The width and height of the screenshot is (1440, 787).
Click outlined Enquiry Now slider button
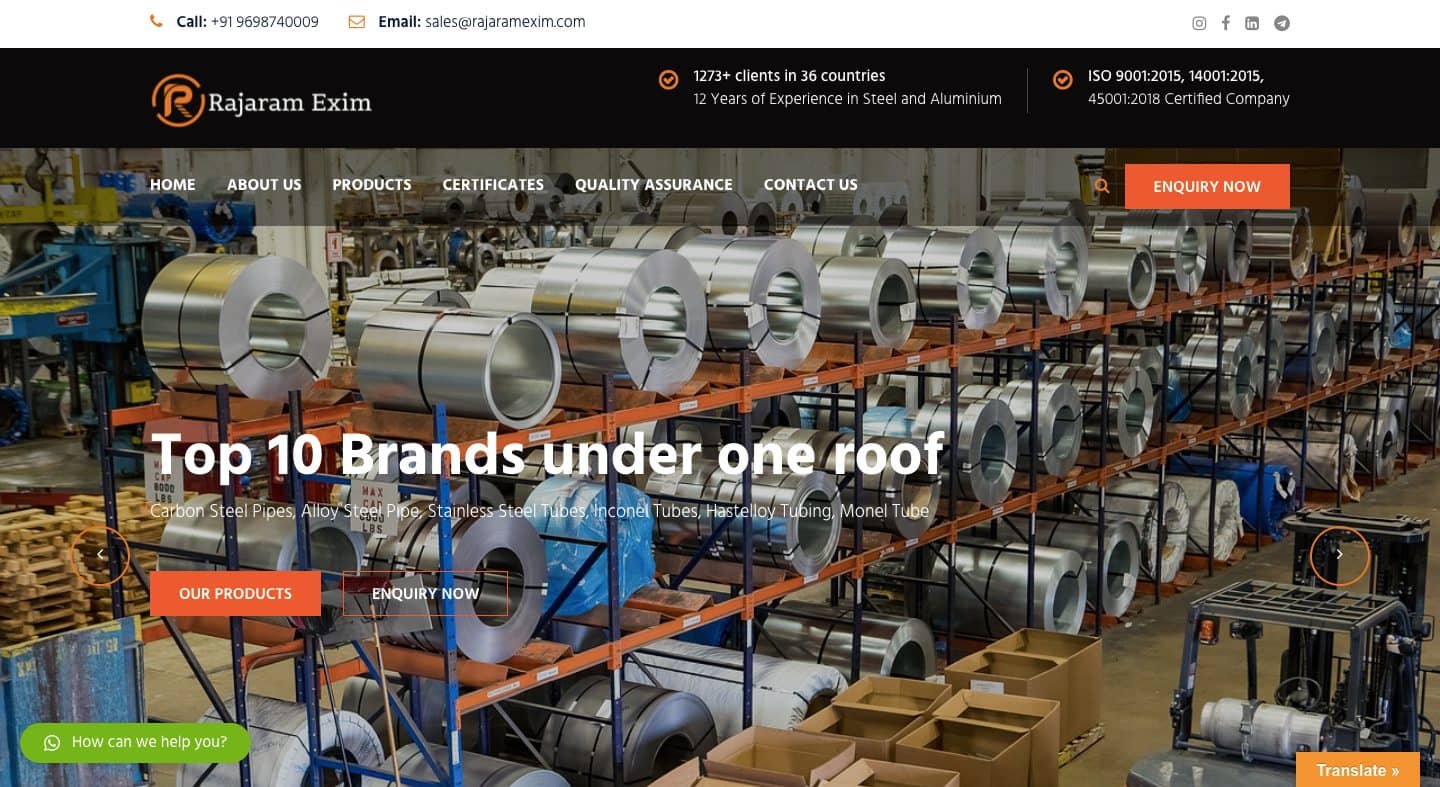[425, 593]
